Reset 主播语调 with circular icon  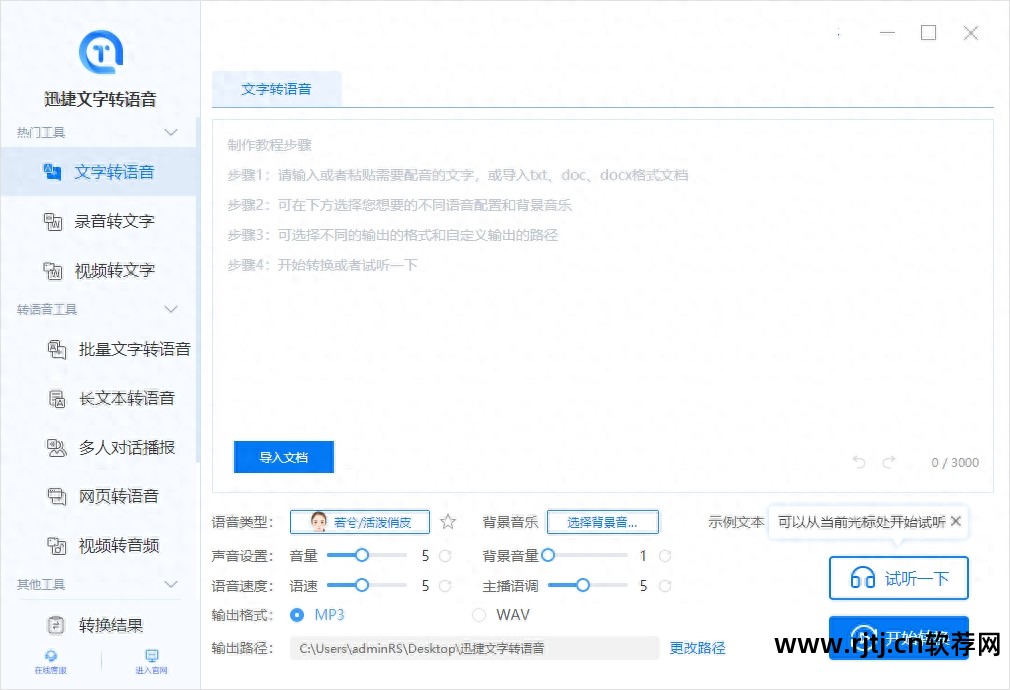665,586
